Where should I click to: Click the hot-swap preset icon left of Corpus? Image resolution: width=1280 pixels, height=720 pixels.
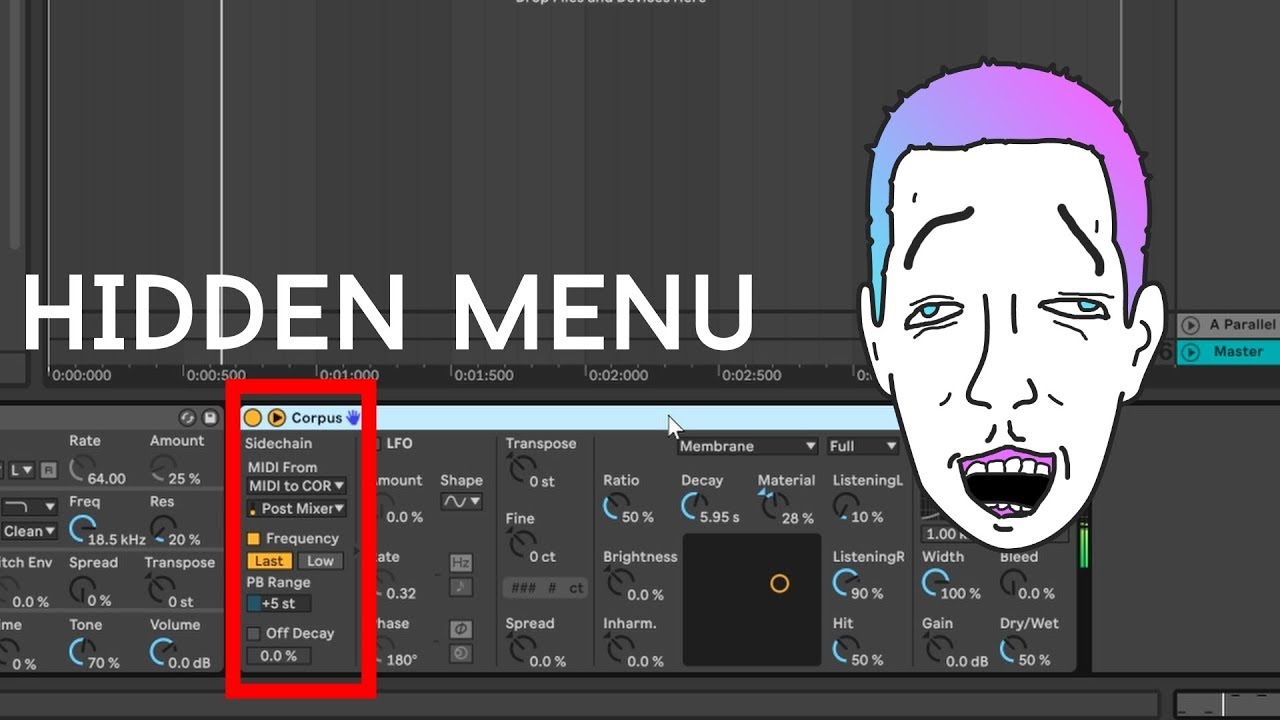(187, 418)
